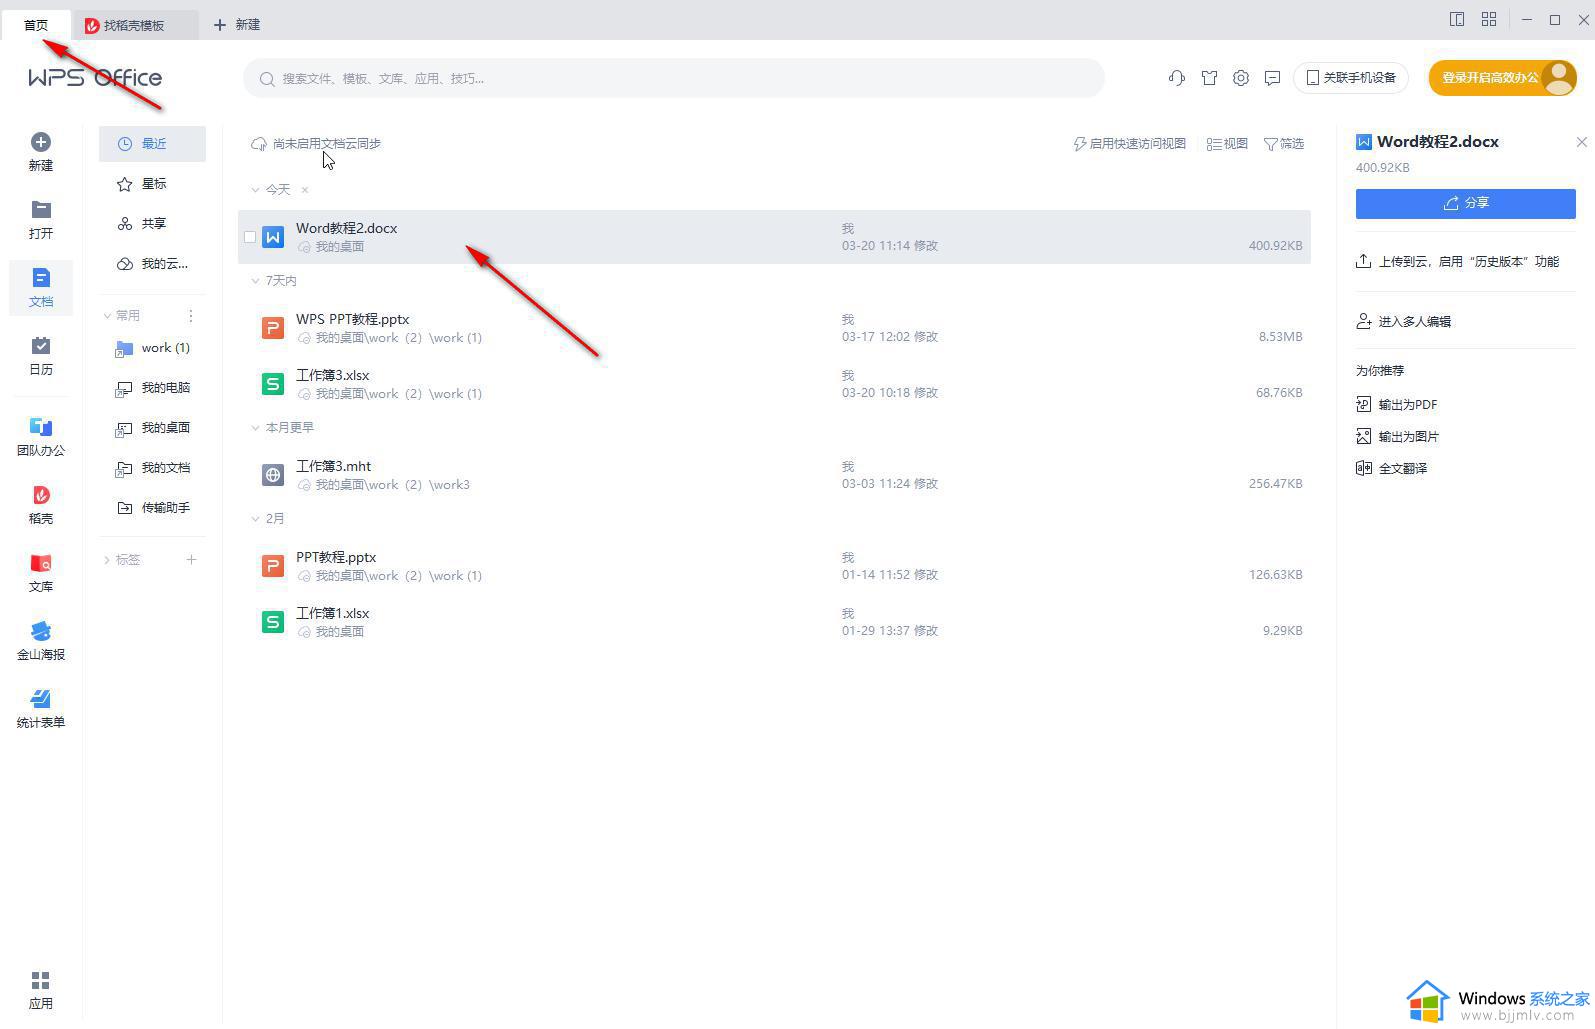This screenshot has width=1595, height=1029.
Task: Switch to the 首页 tab
Action: pos(36,25)
